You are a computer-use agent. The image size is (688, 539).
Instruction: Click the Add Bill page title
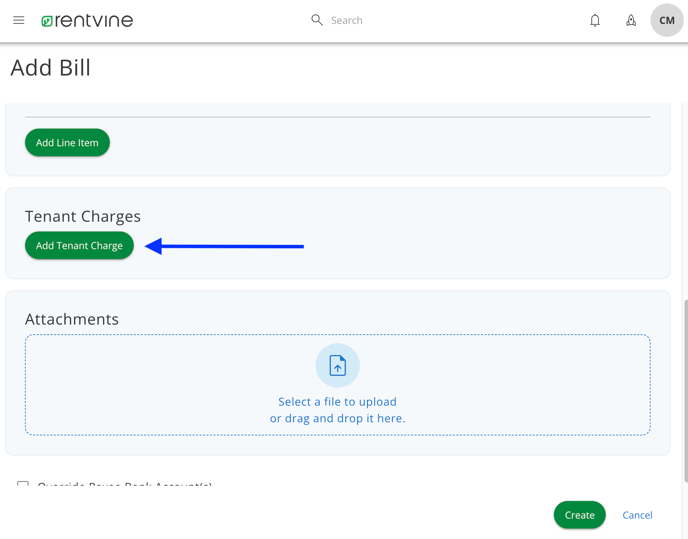51,68
